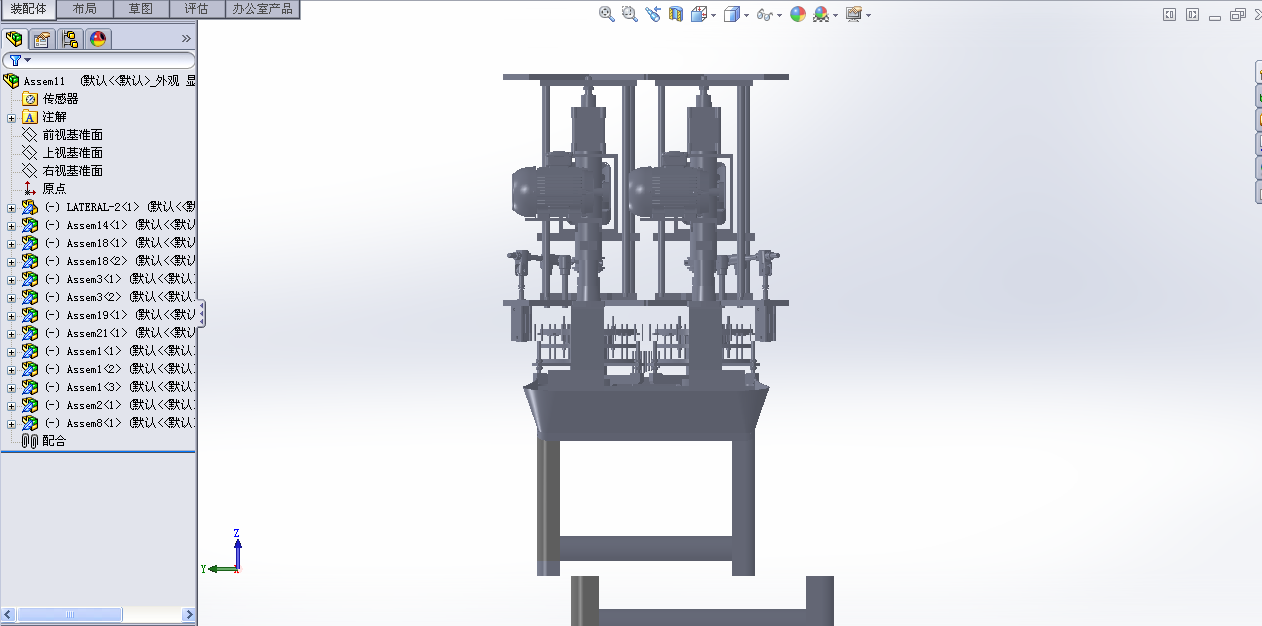
Task: Open the DisplayManager color ball tab
Action: pos(98,39)
